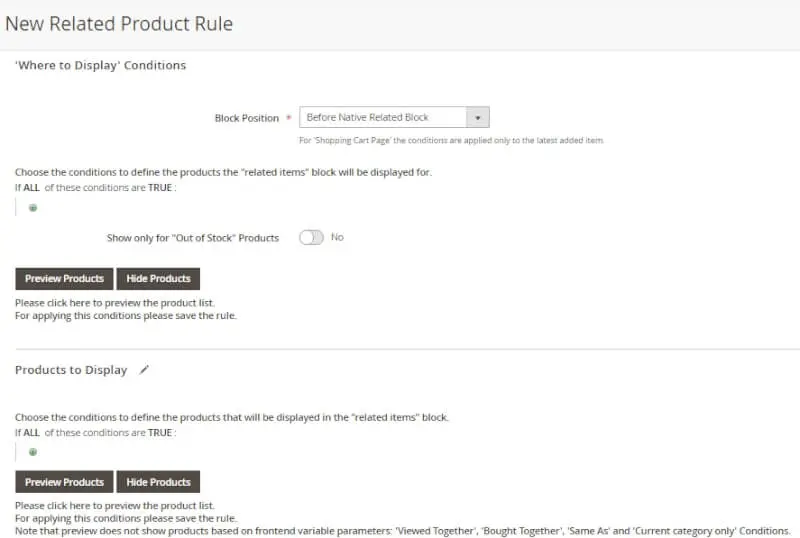Screen dimensions: 800x538
Task: Click the 'Products to Display' section heading
Action: click(71, 370)
